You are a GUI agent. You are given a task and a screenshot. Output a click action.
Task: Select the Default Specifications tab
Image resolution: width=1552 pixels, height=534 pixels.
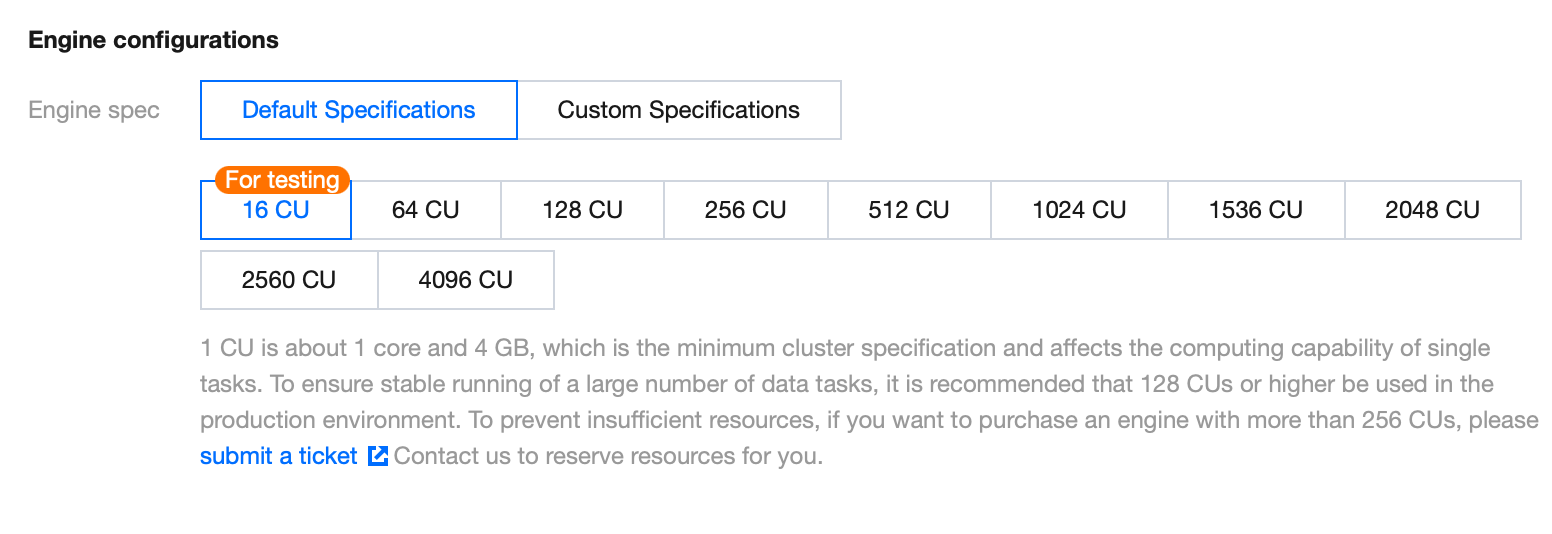click(x=358, y=110)
